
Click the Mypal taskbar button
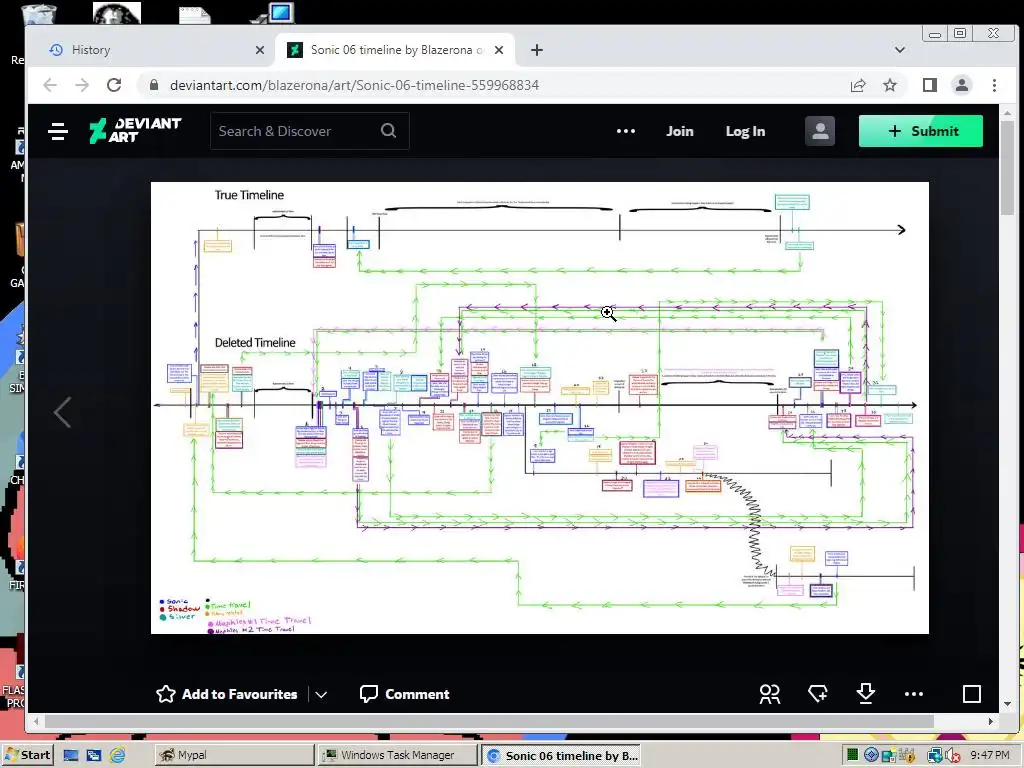[234, 755]
